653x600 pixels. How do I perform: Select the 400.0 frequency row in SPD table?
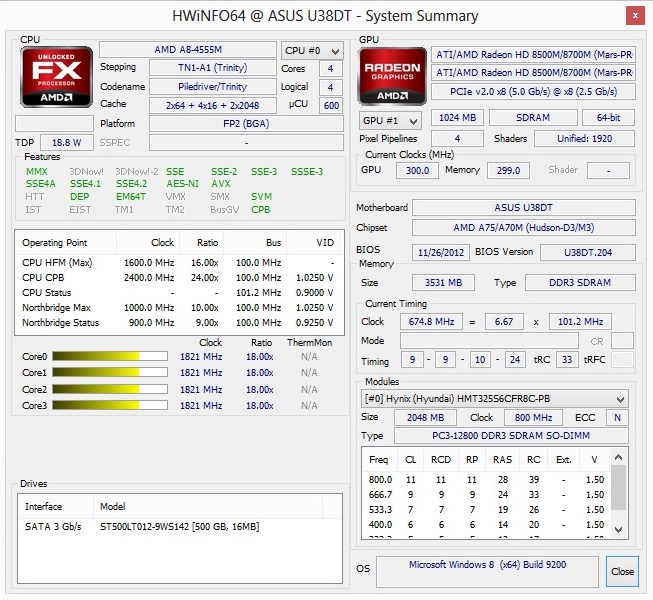[486, 525]
